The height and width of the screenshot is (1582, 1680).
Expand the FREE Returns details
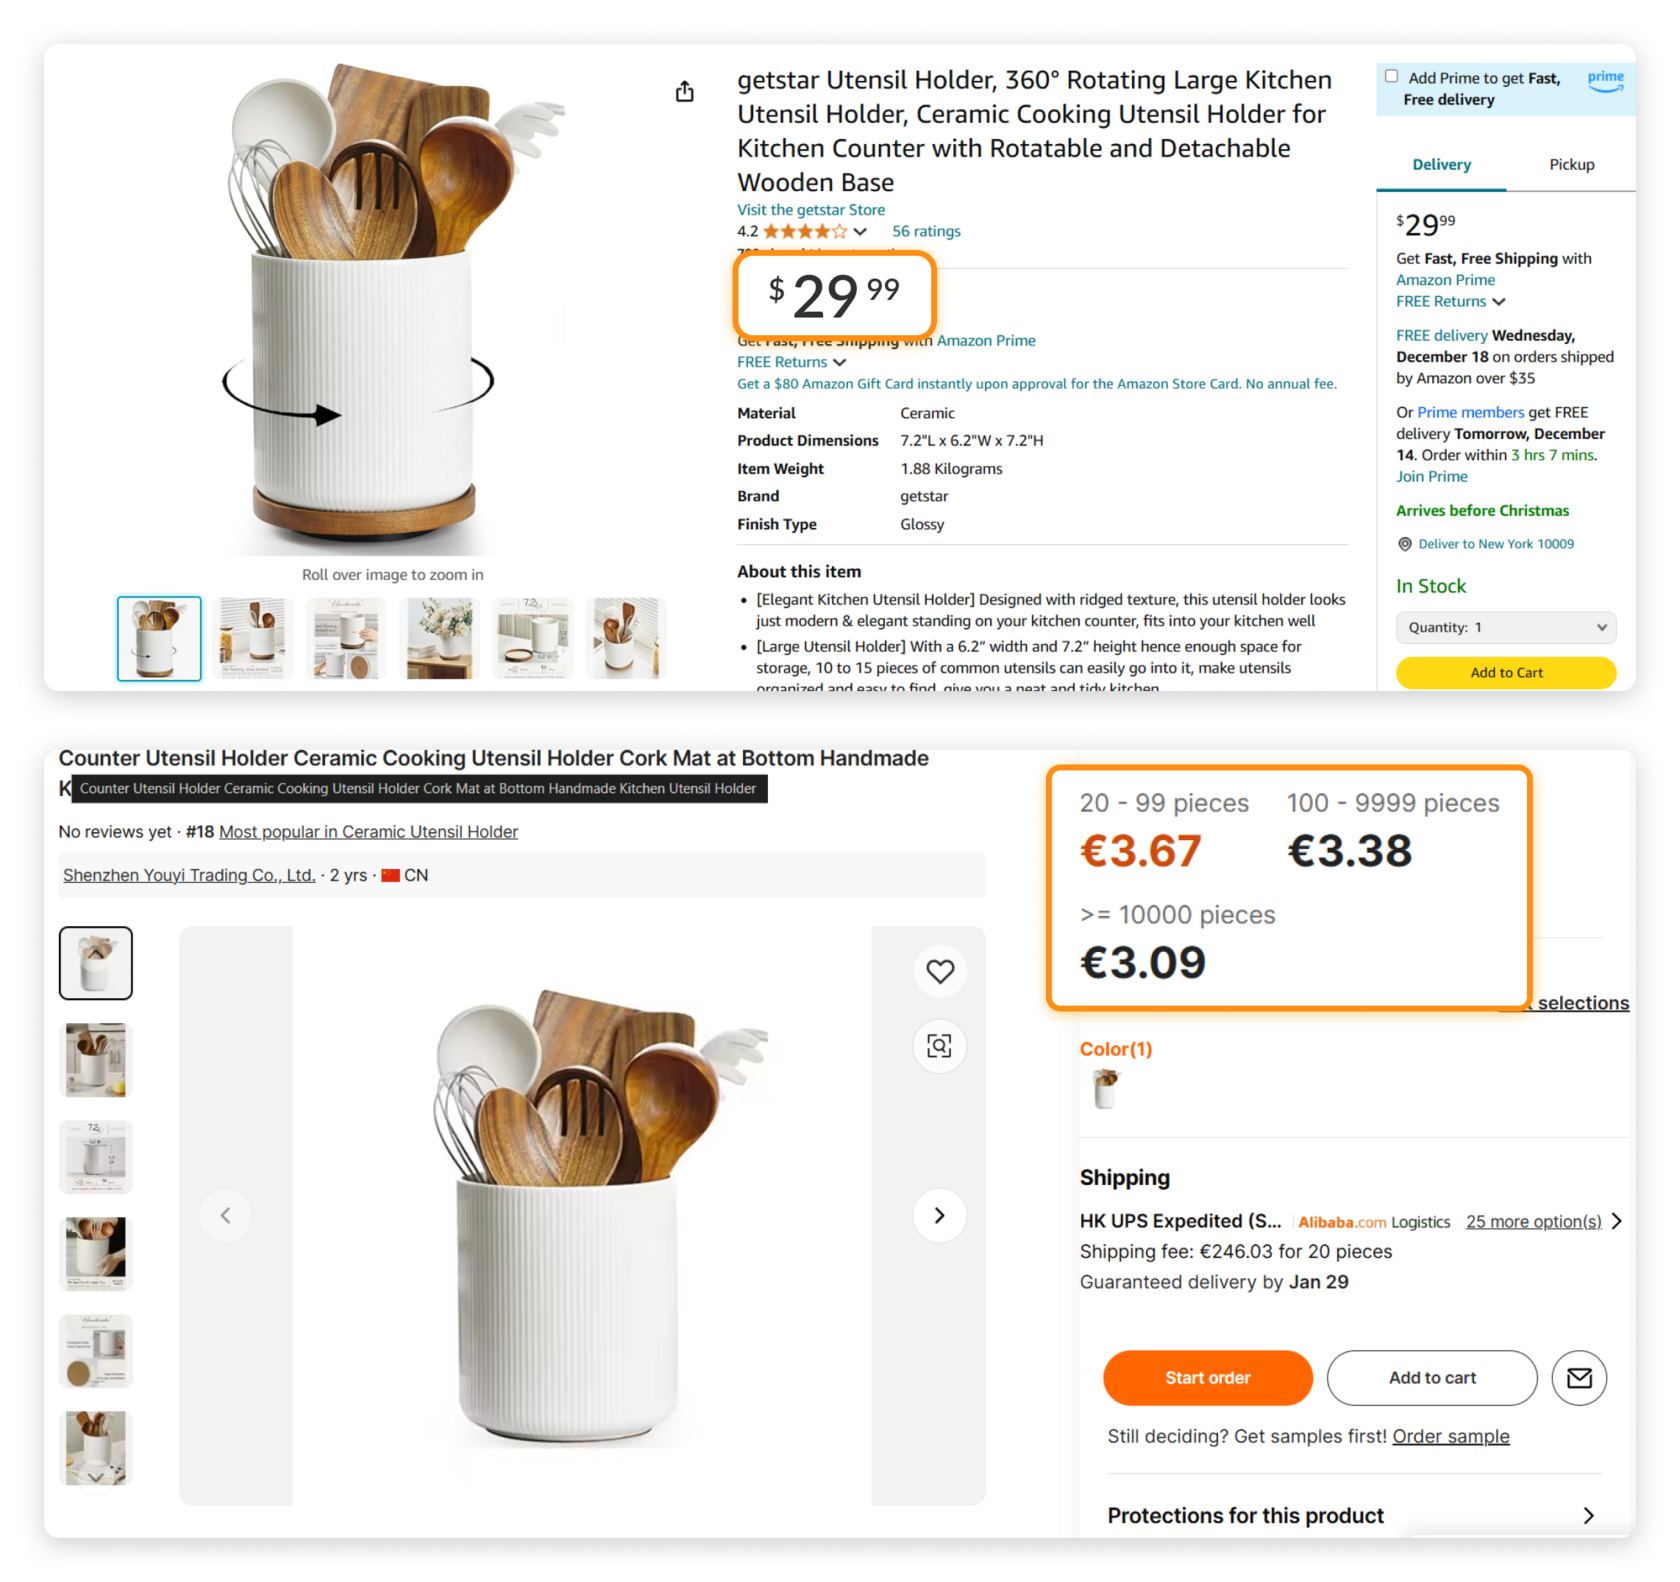pos(791,362)
